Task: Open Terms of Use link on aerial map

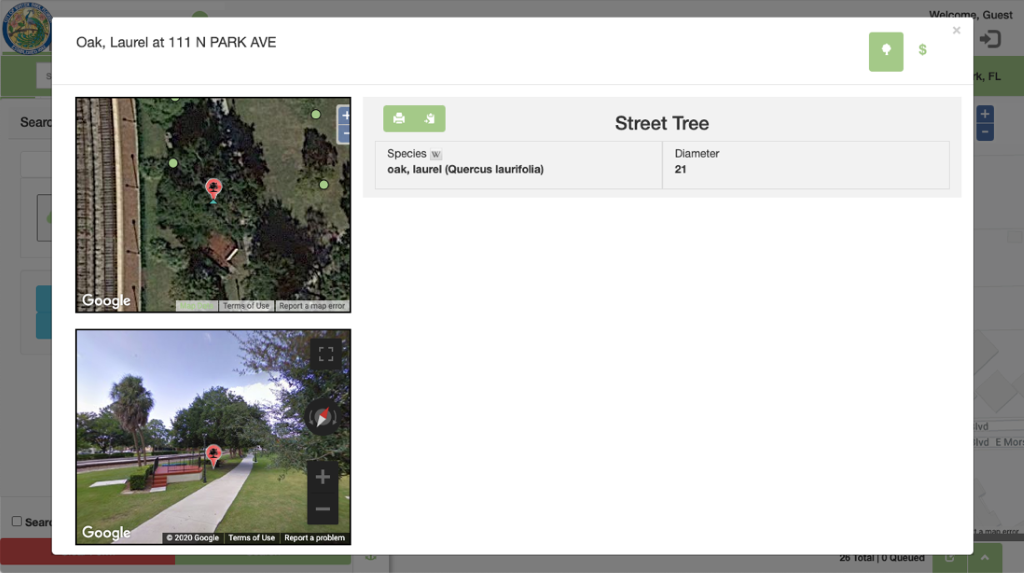Action: point(246,306)
